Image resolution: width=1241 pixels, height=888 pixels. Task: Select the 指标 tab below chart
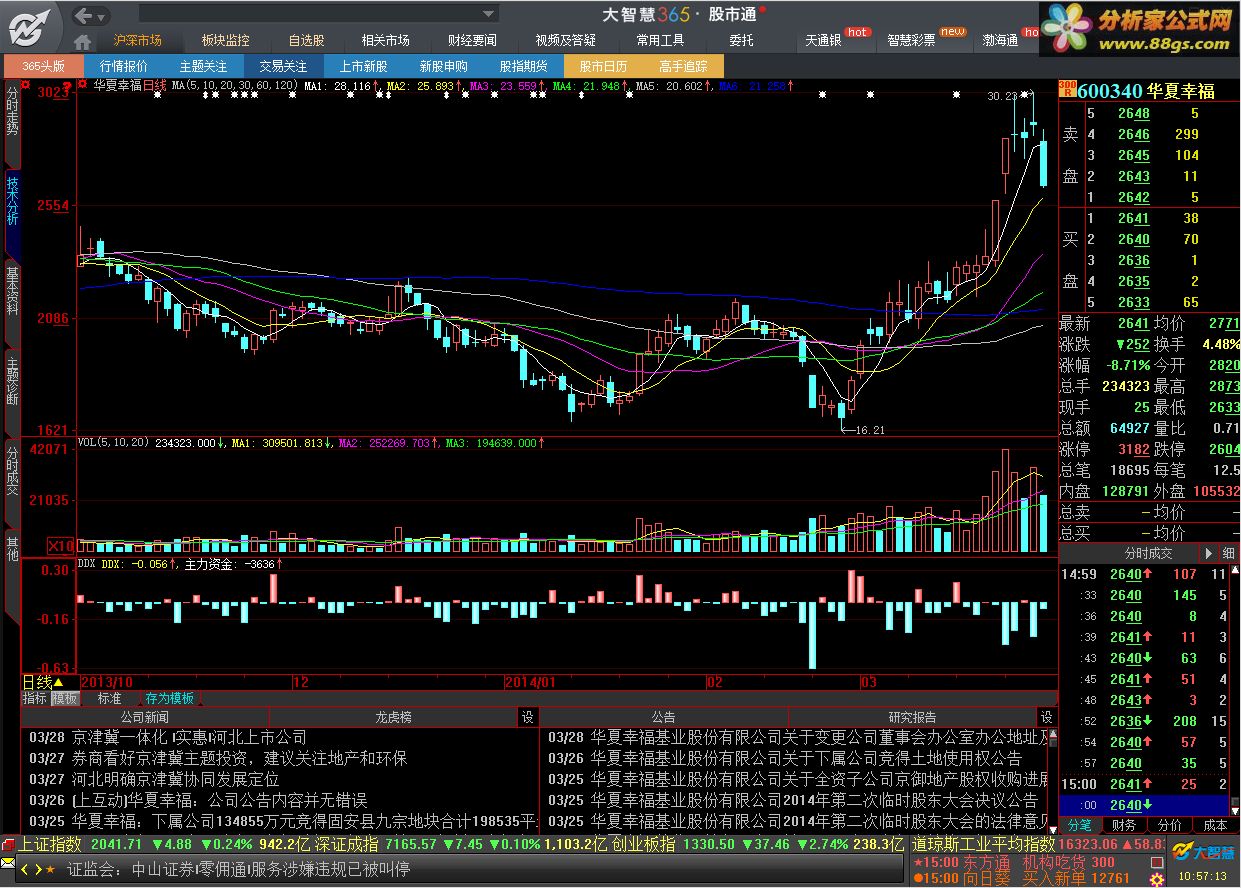pos(35,698)
